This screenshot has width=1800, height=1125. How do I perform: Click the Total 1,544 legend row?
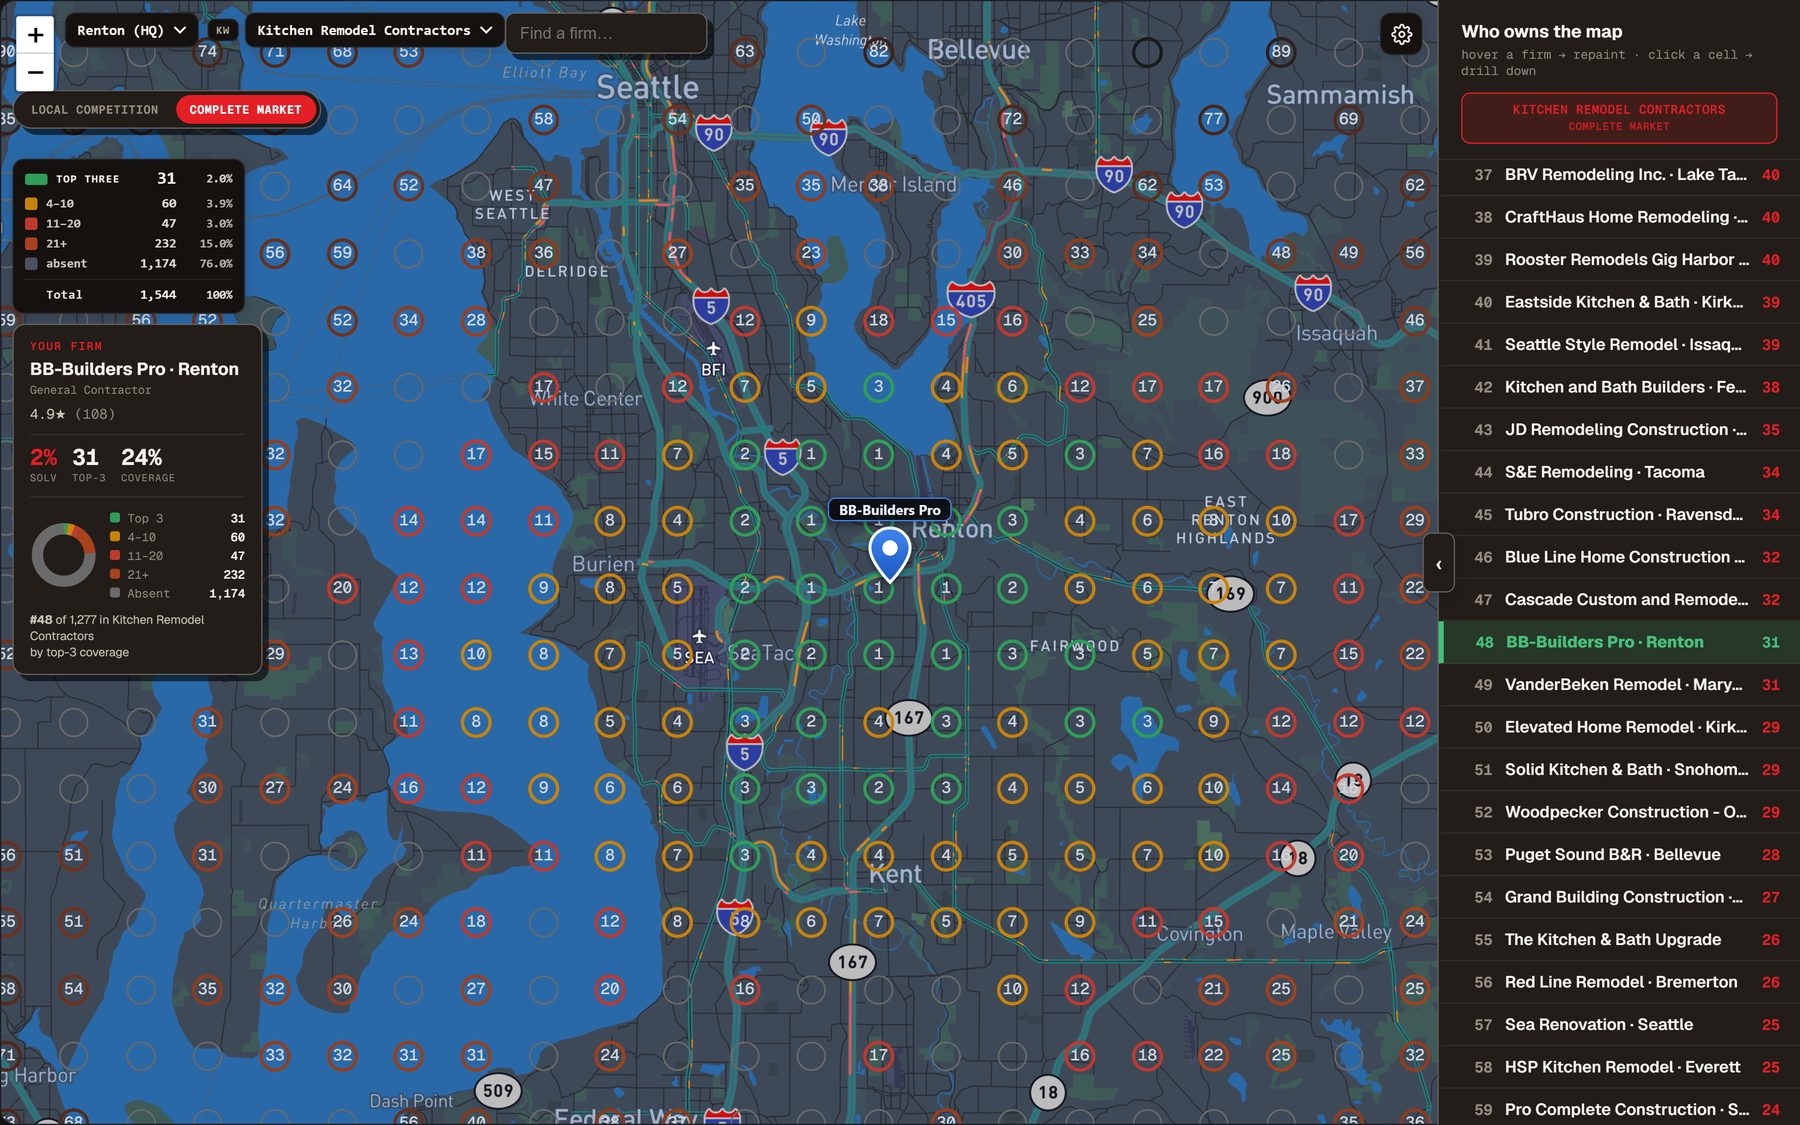(129, 295)
